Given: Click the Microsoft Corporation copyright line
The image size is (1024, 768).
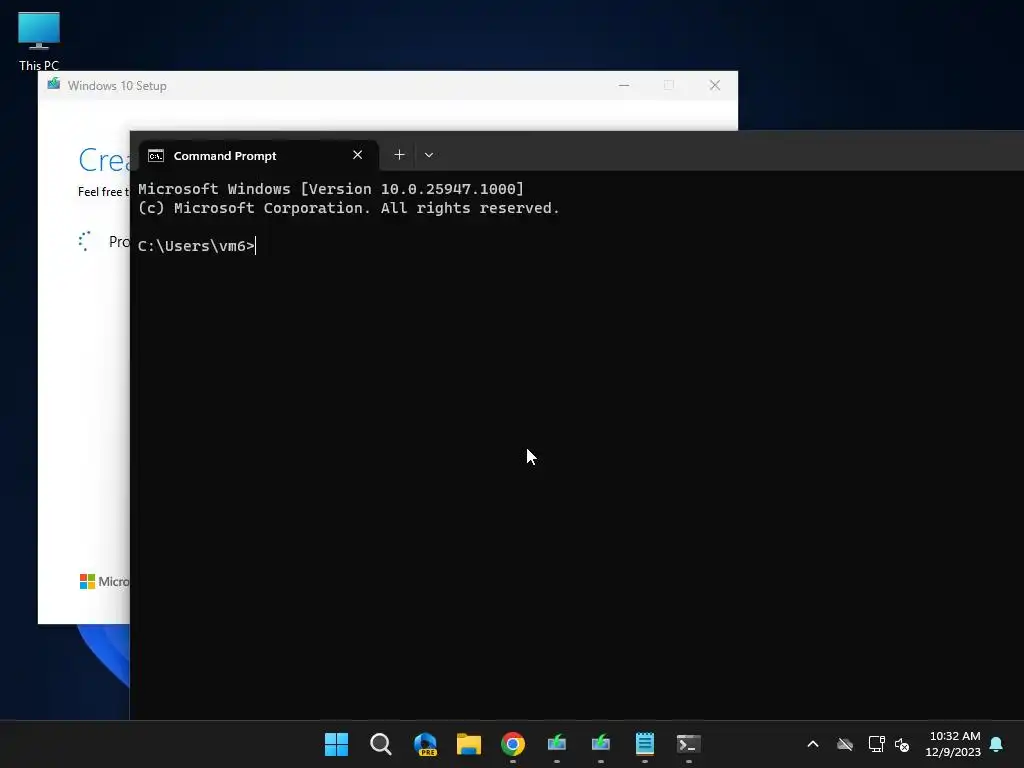Looking at the screenshot, I should click(x=349, y=208).
